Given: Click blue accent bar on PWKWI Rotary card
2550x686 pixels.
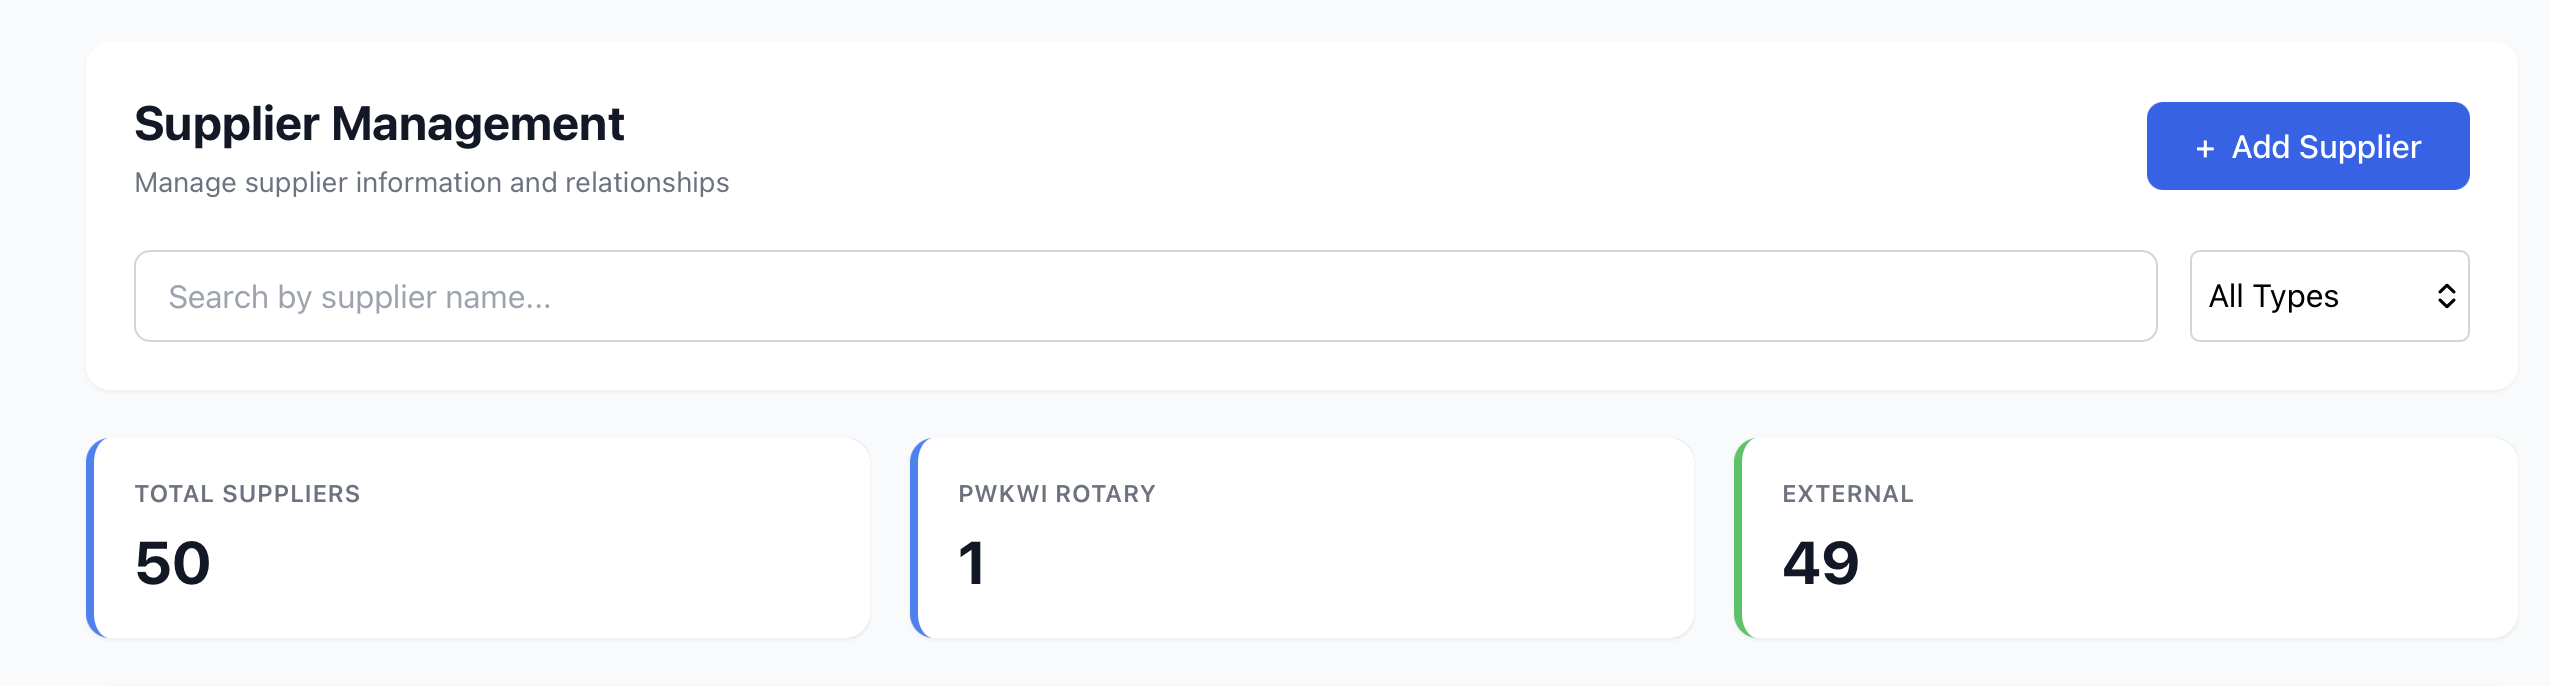Looking at the screenshot, I should 915,538.
